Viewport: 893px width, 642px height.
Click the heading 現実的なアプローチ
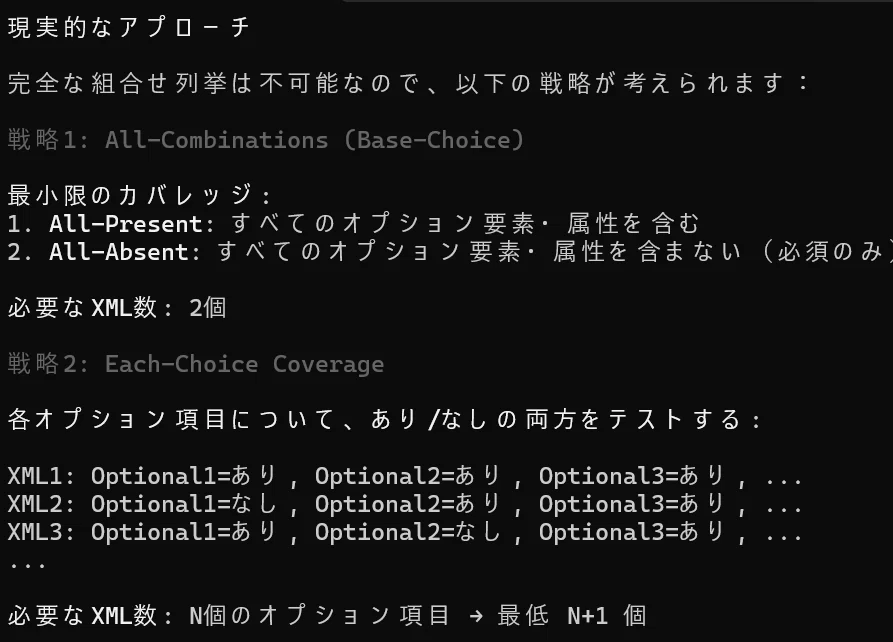coord(129,27)
